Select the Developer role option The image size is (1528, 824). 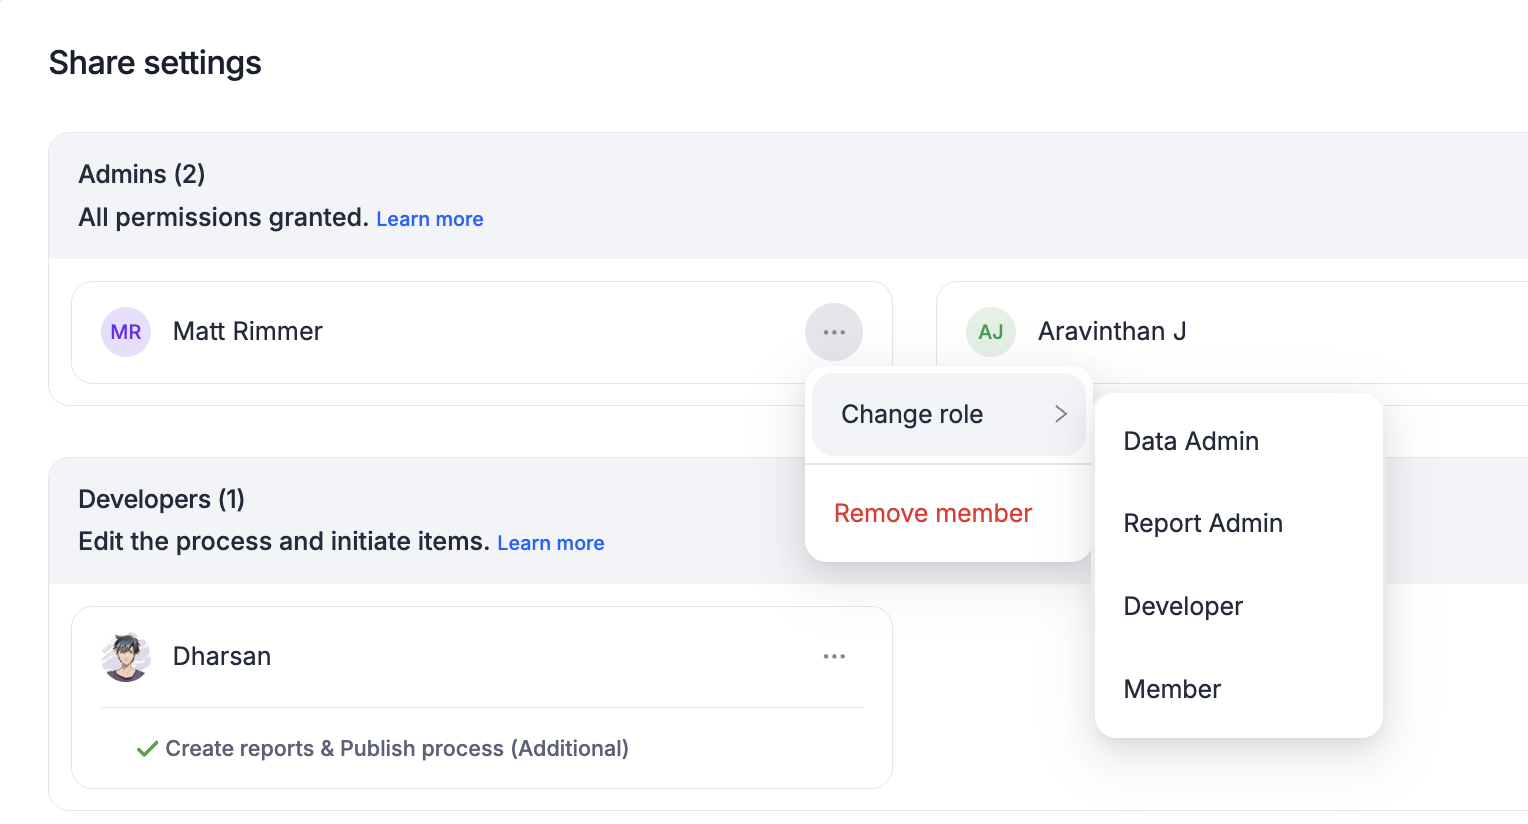click(x=1183, y=606)
